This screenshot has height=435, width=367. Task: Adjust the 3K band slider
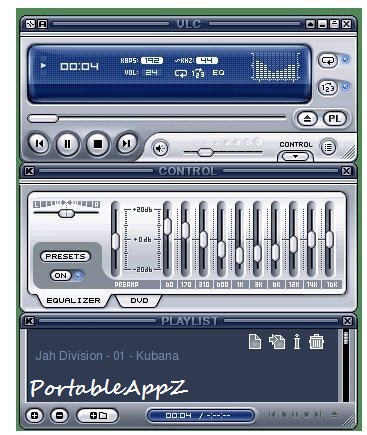point(258,253)
